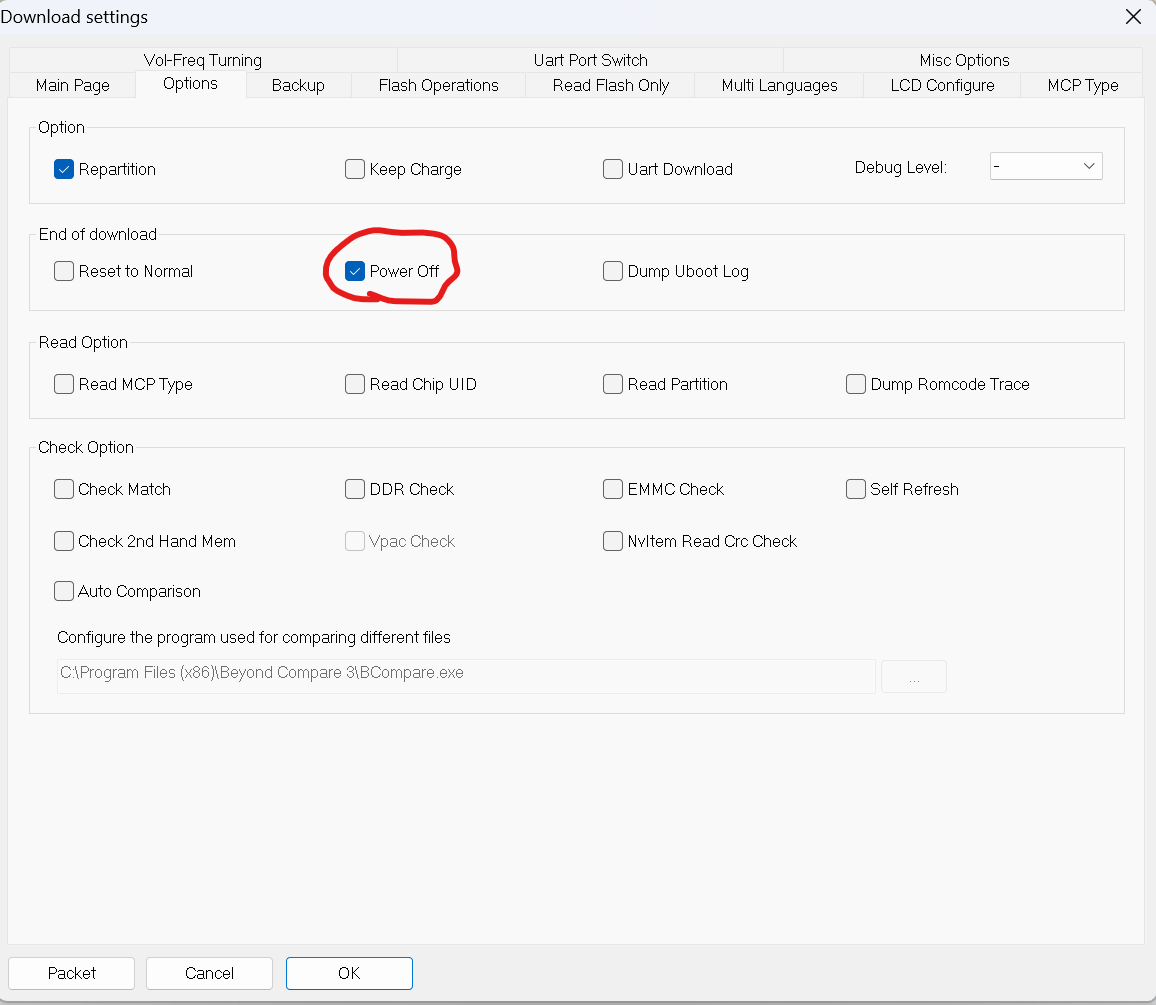Enable Read Chip UID option
The width and height of the screenshot is (1156, 1005).
coord(355,384)
